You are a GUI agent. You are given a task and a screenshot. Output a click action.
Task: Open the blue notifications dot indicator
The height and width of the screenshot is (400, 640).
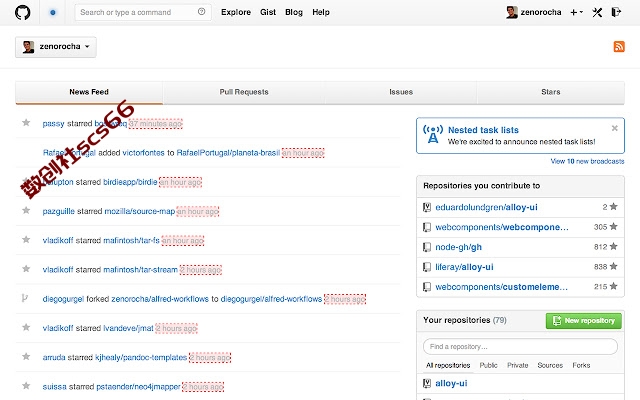(53, 13)
